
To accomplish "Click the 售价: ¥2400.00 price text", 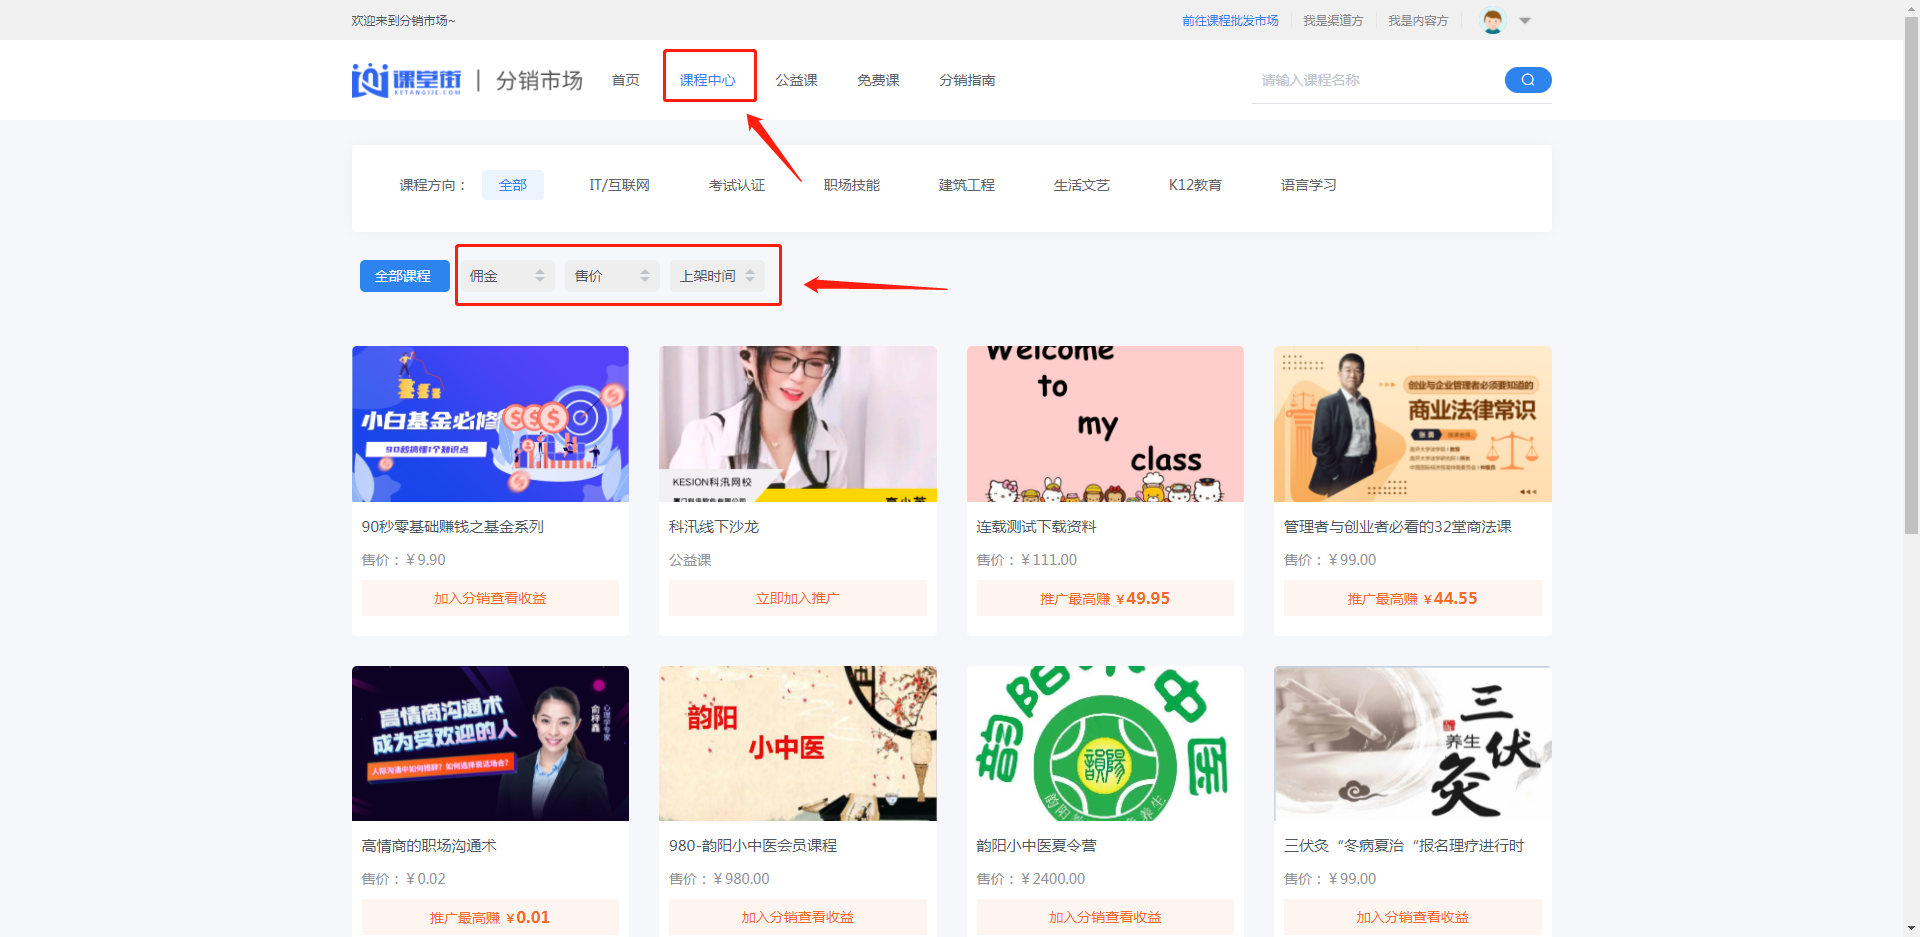I will point(1031,879).
